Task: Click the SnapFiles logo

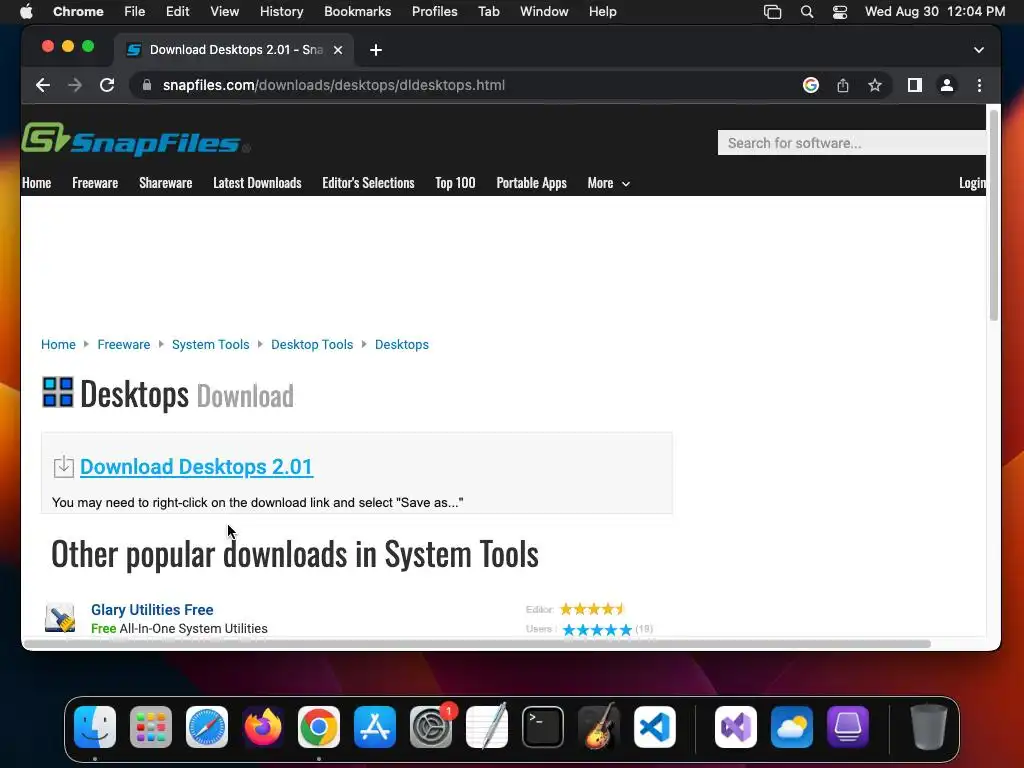Action: click(136, 140)
